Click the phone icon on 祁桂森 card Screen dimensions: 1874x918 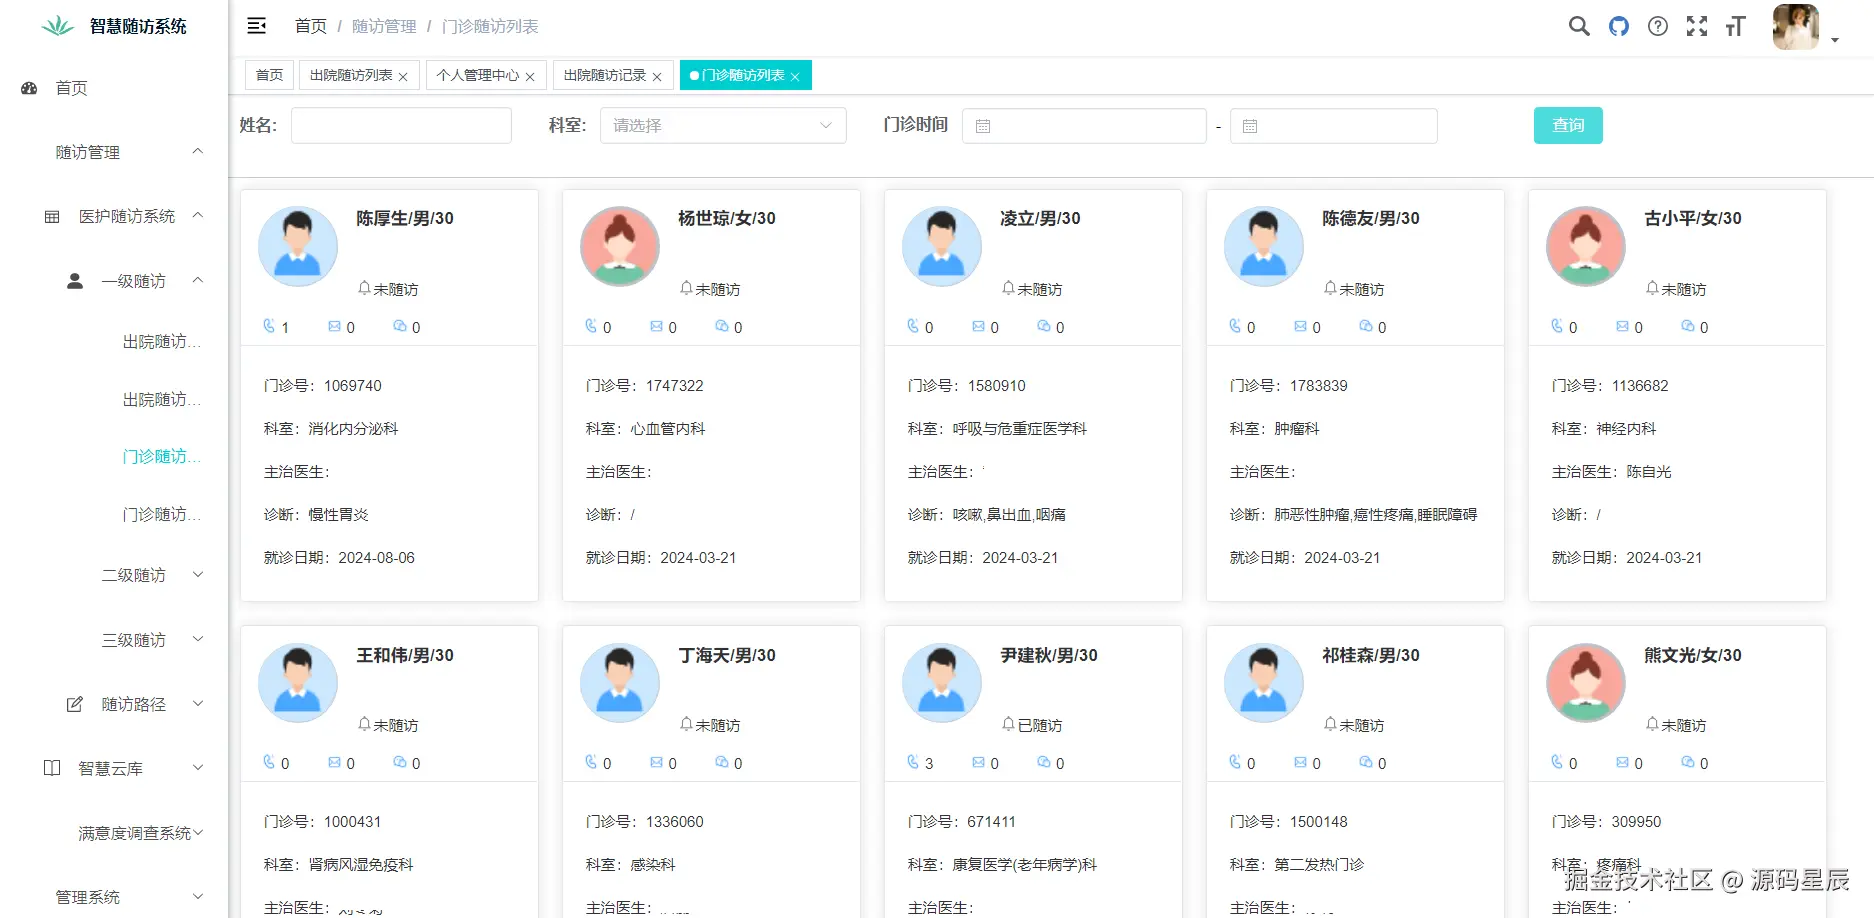(1235, 762)
